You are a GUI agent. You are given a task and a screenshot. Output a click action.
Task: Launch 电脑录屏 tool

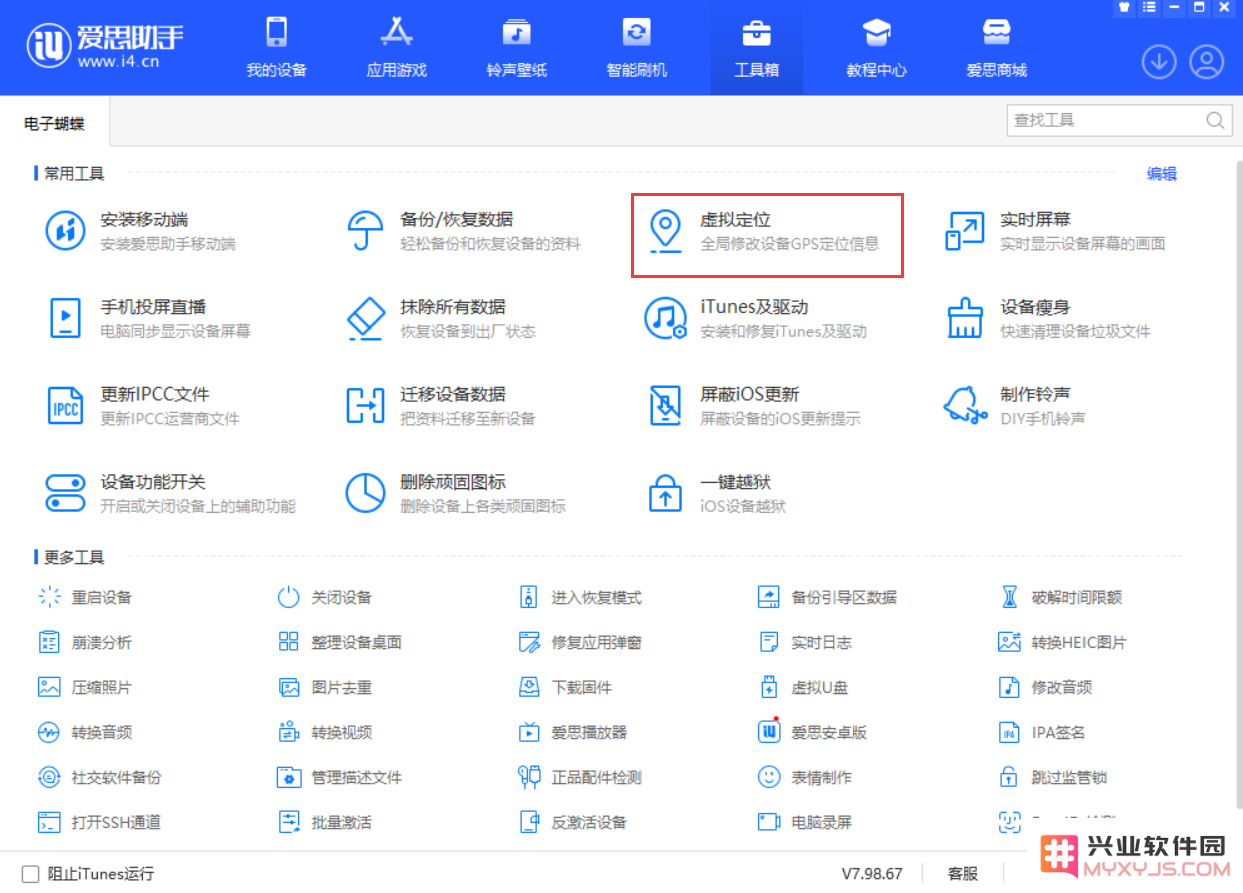click(x=805, y=822)
